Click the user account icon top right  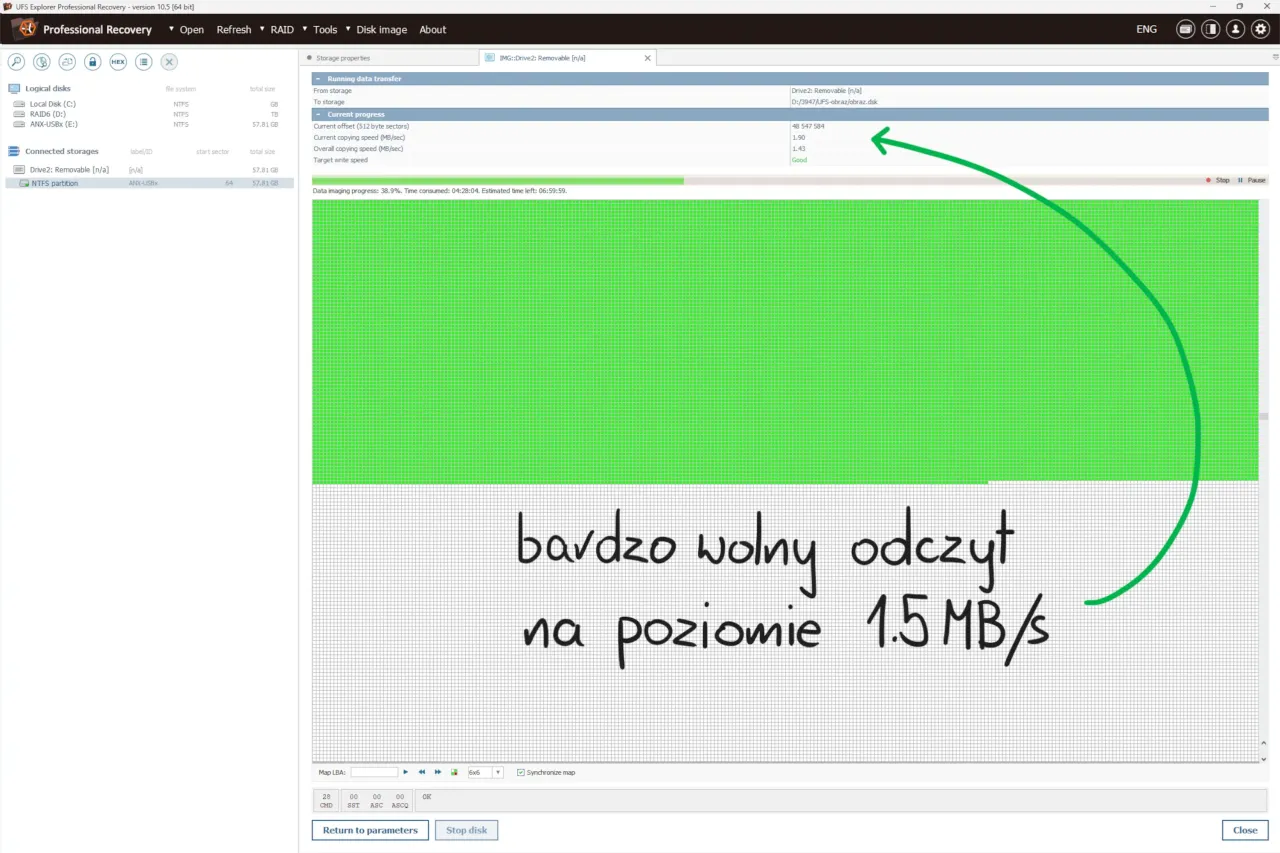[x=1235, y=29]
